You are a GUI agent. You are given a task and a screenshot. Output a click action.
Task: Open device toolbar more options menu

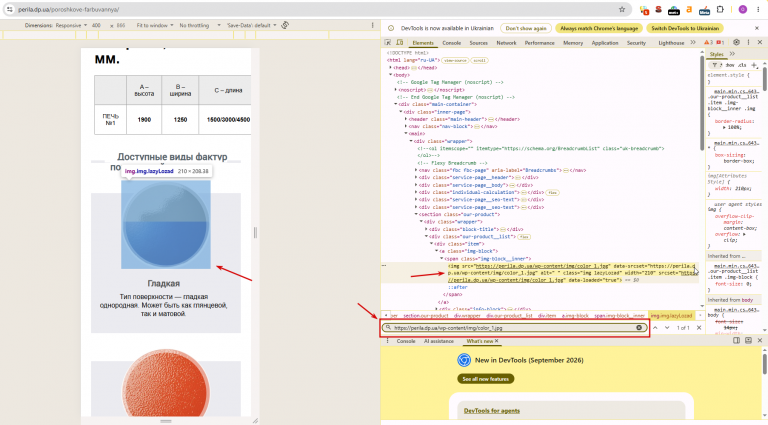coord(372,25)
